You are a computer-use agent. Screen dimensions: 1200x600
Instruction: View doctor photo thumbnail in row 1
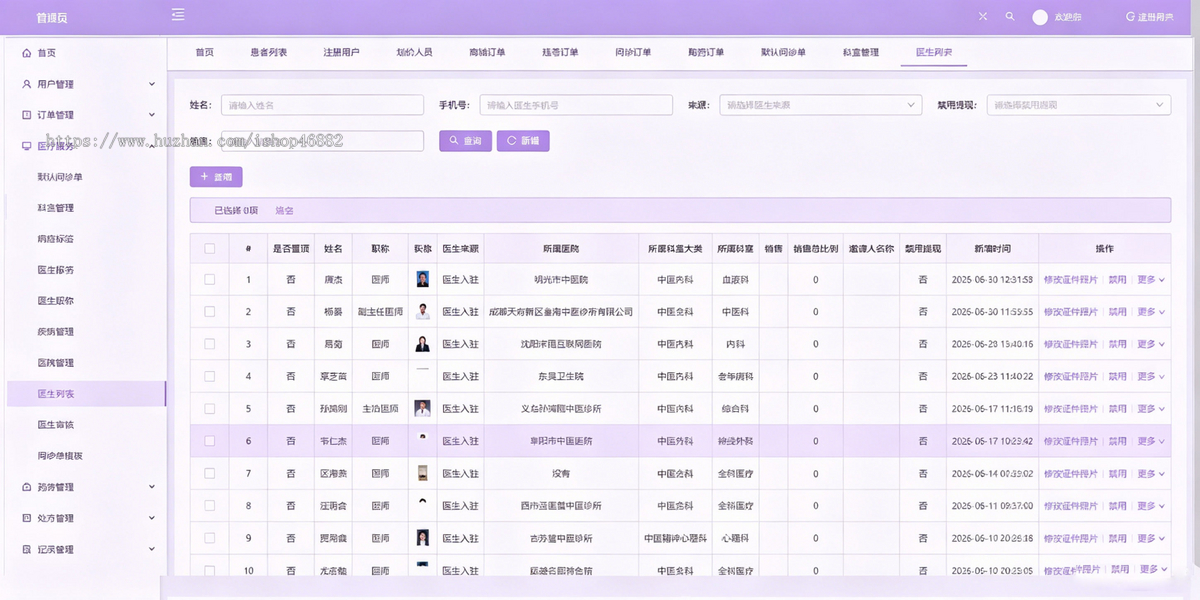(423, 279)
